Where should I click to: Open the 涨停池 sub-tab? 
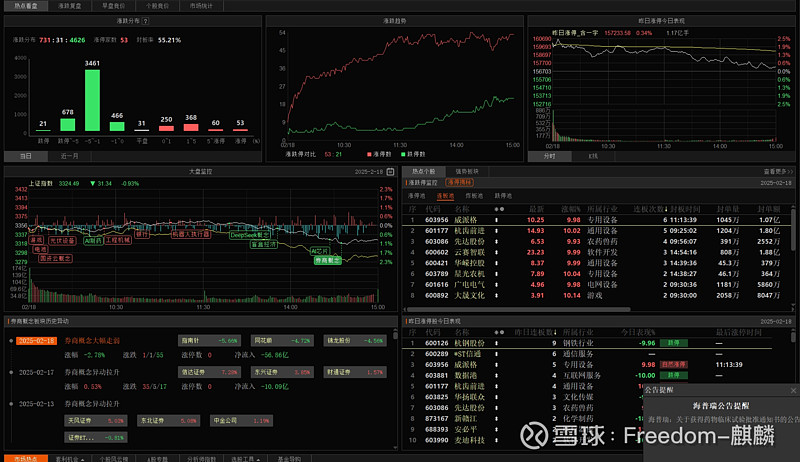tap(416, 196)
